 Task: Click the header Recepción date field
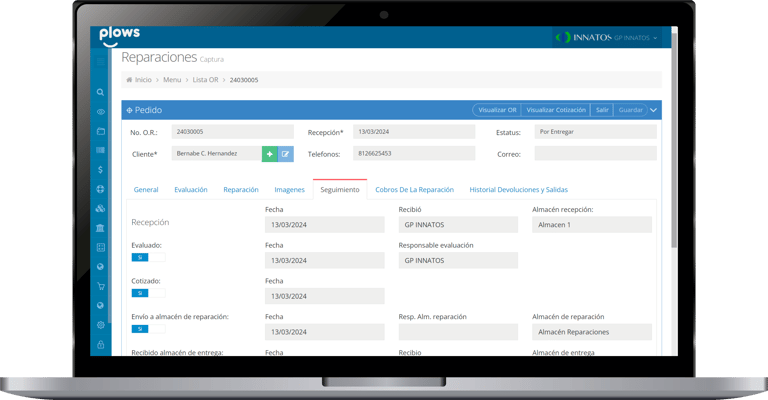[x=414, y=132]
